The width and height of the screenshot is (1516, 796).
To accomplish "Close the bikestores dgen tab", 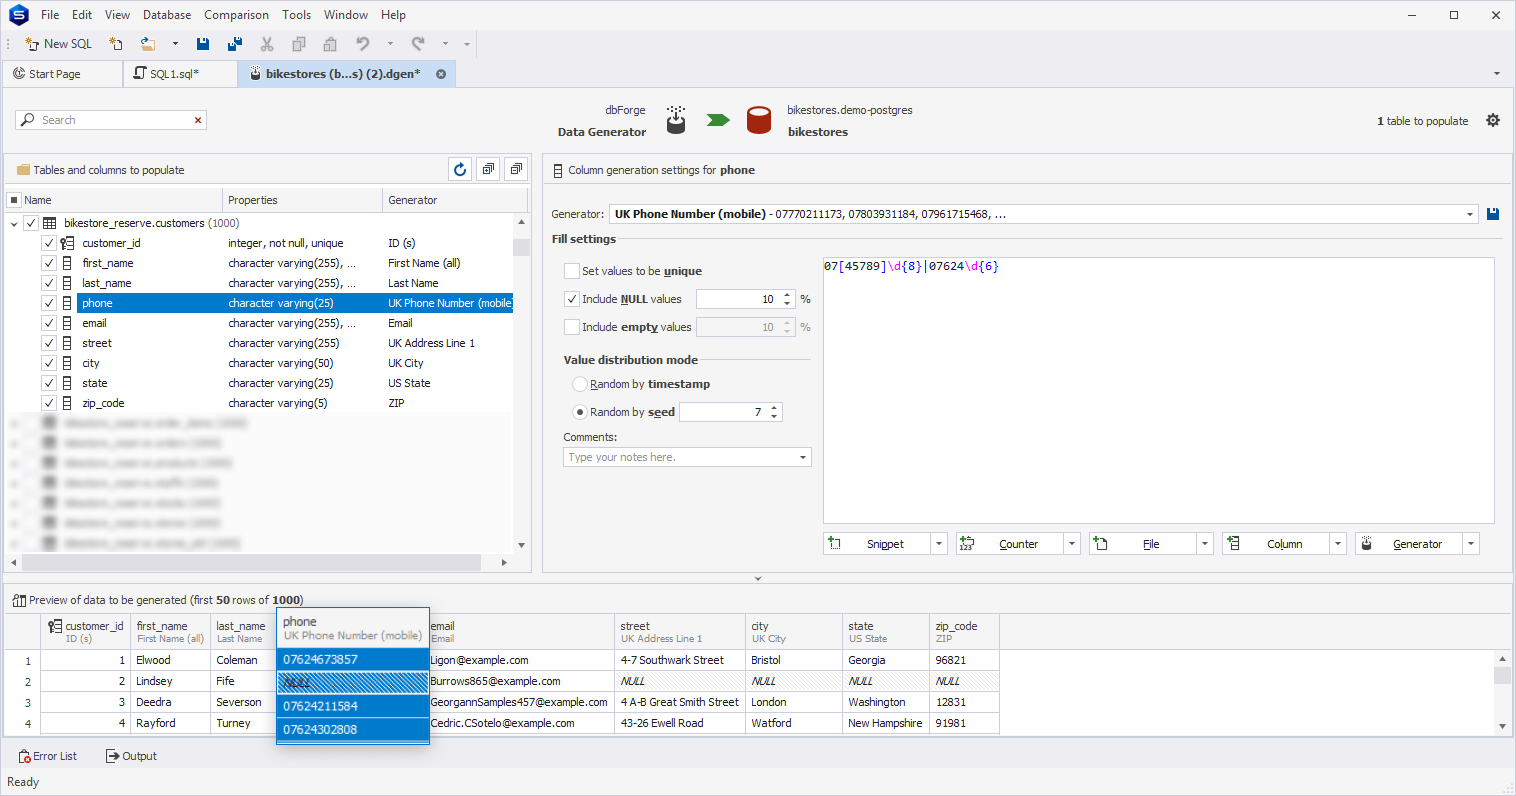I will tap(441, 74).
